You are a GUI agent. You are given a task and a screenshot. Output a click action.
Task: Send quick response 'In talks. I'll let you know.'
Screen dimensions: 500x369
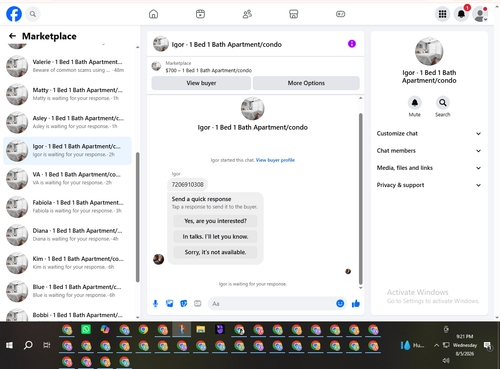[x=215, y=237]
